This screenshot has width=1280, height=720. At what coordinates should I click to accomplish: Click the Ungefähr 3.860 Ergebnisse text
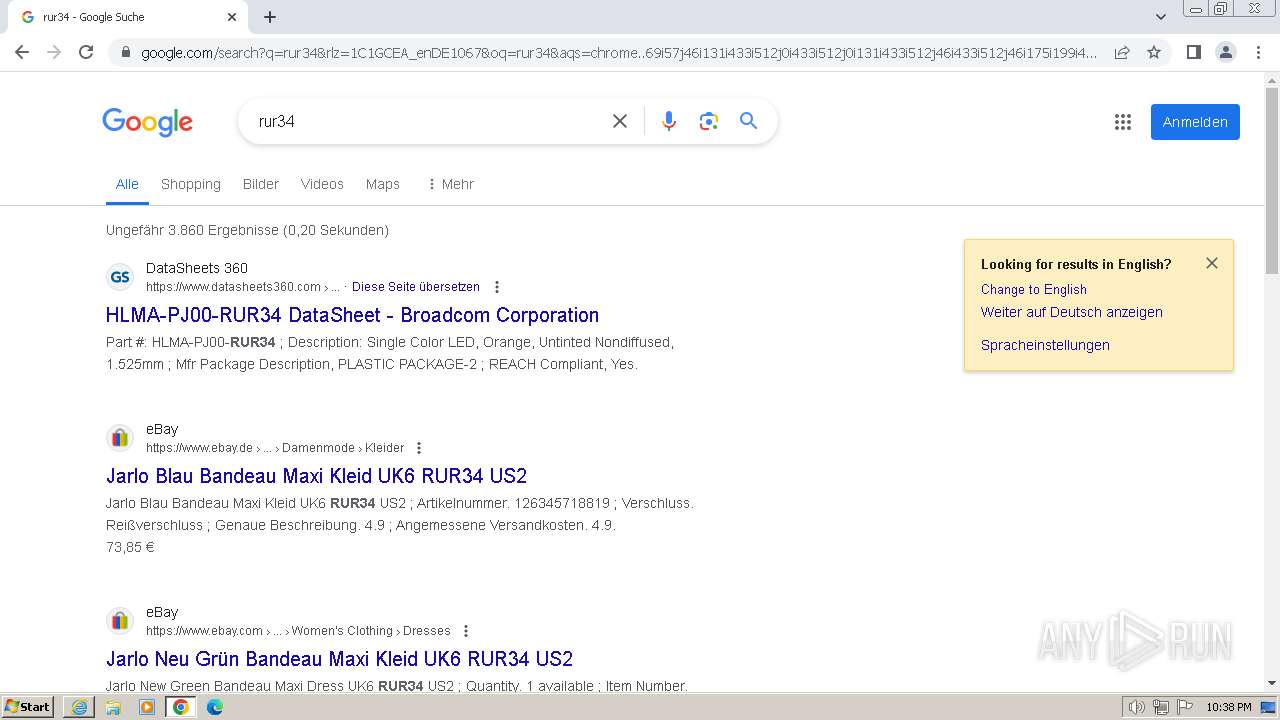point(247,230)
